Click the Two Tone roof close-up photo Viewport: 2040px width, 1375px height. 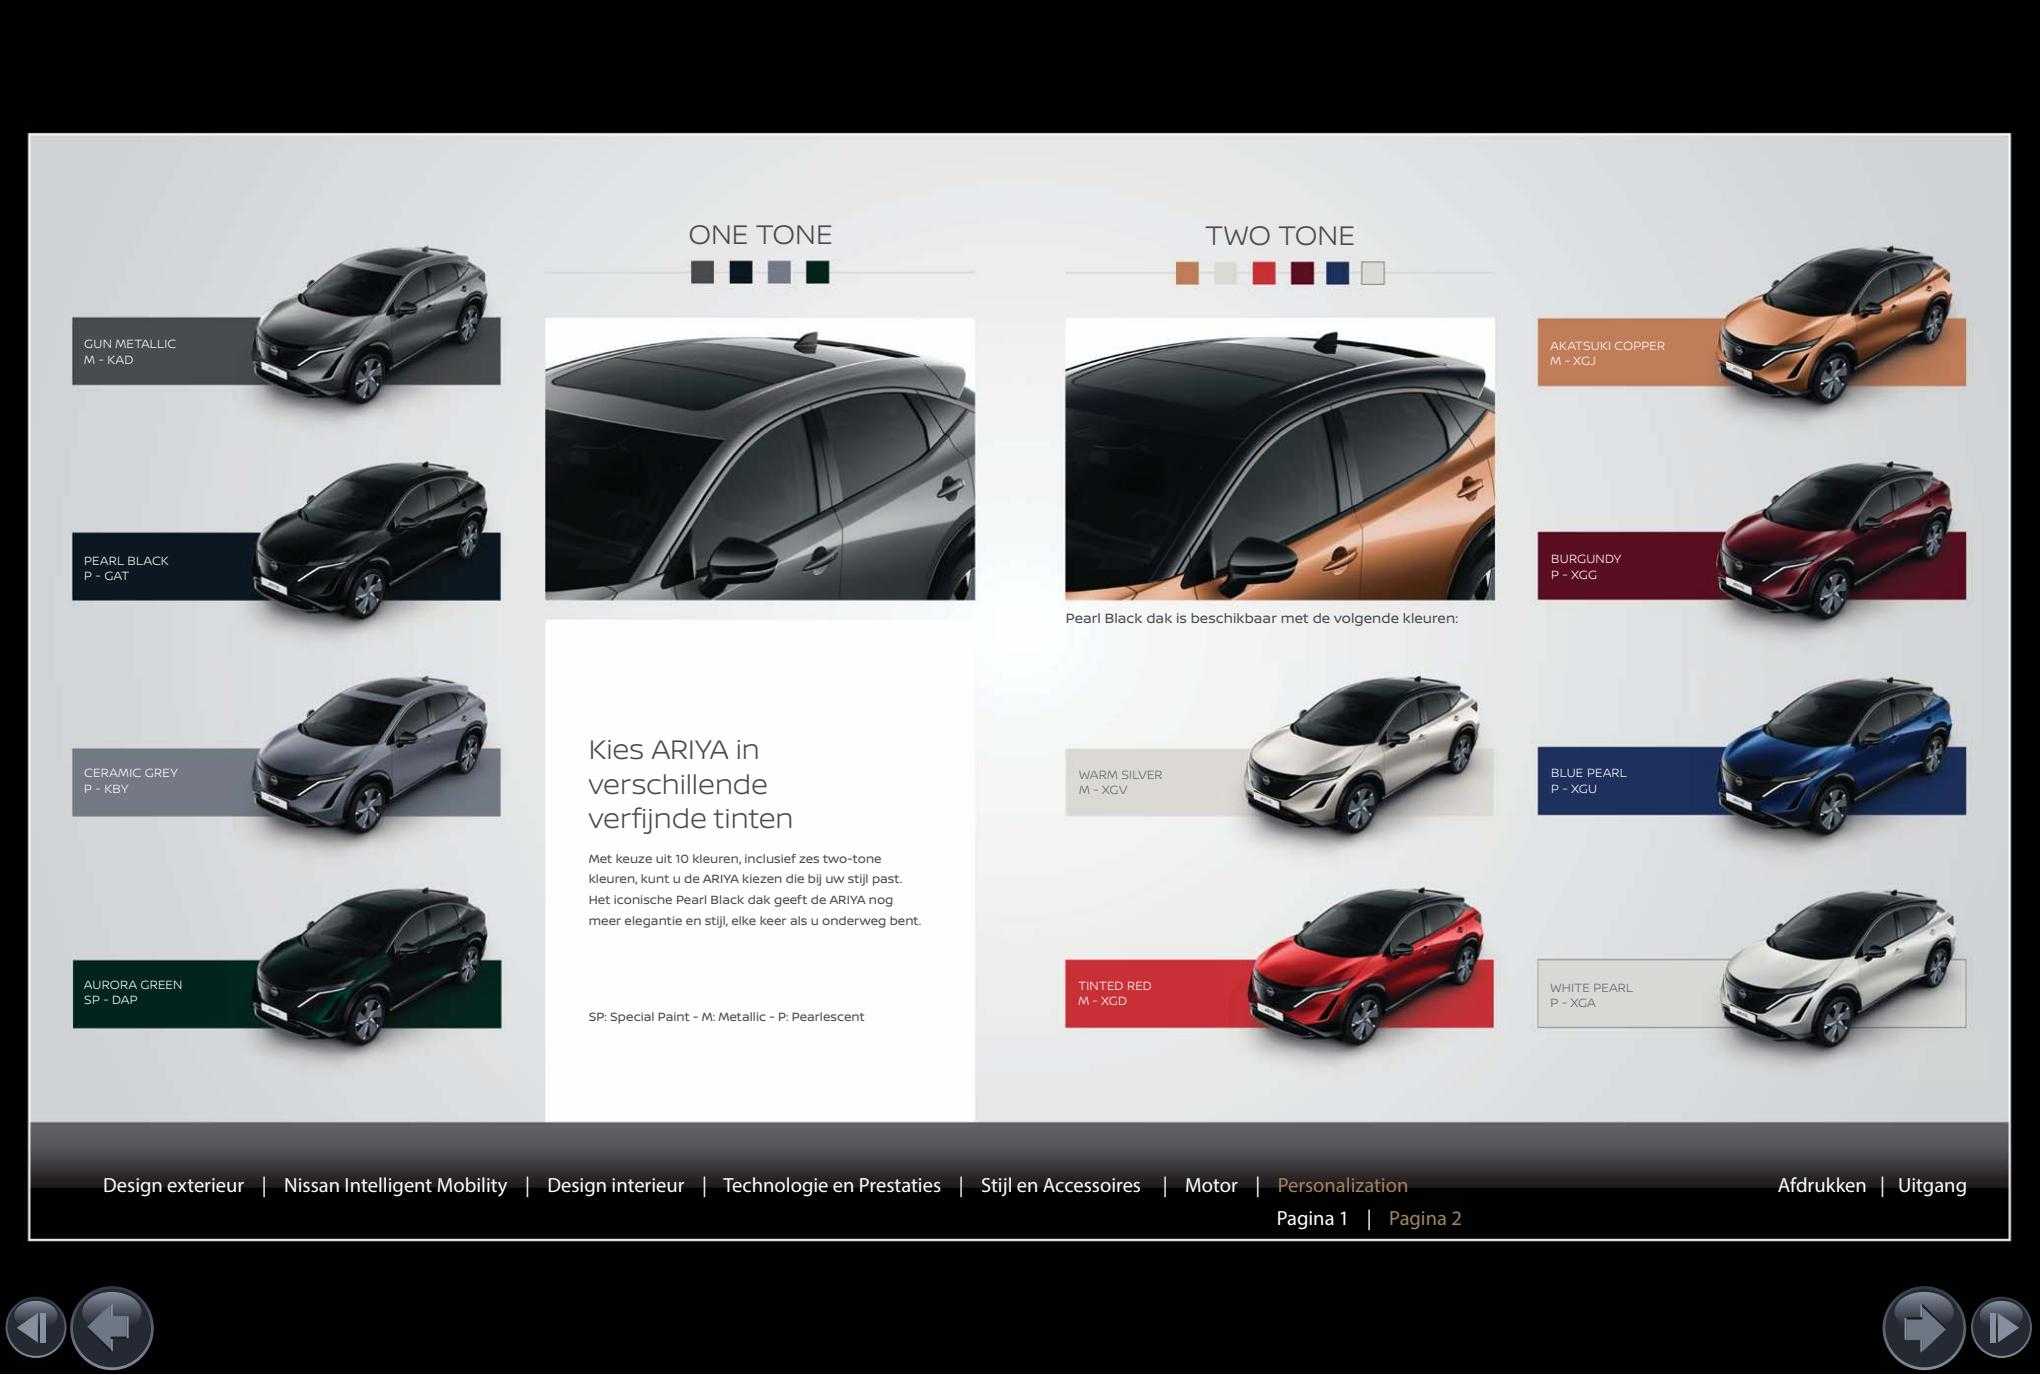coord(1280,459)
